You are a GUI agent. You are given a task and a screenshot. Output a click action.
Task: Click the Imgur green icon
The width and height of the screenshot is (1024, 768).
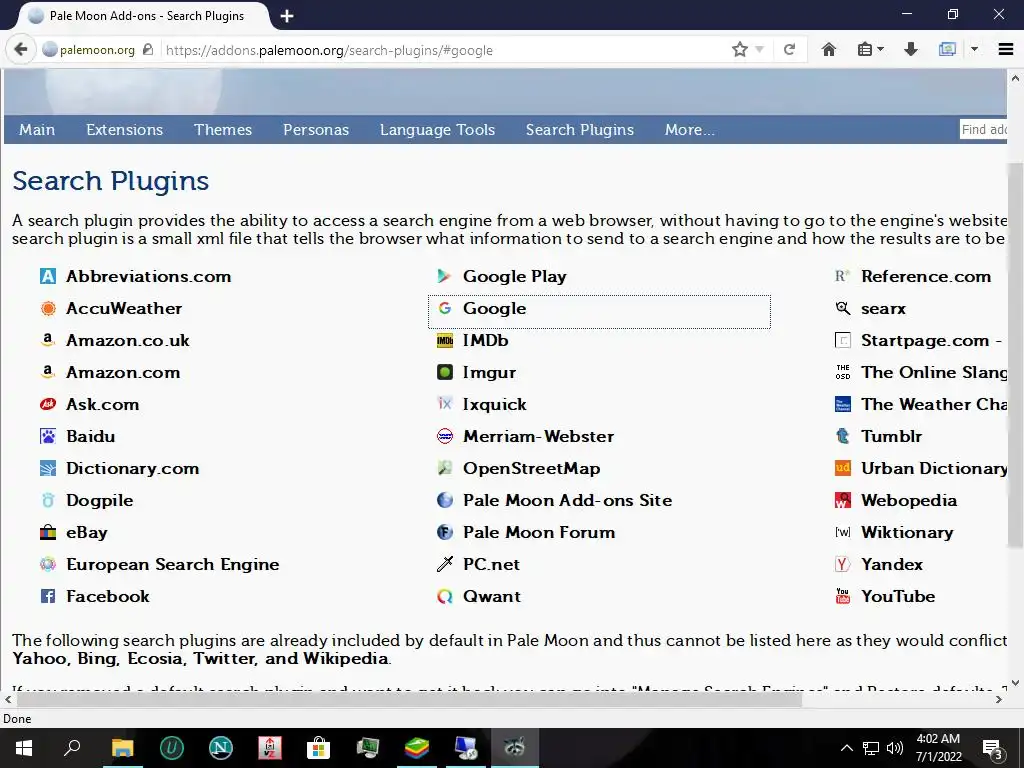pyautogui.click(x=445, y=372)
